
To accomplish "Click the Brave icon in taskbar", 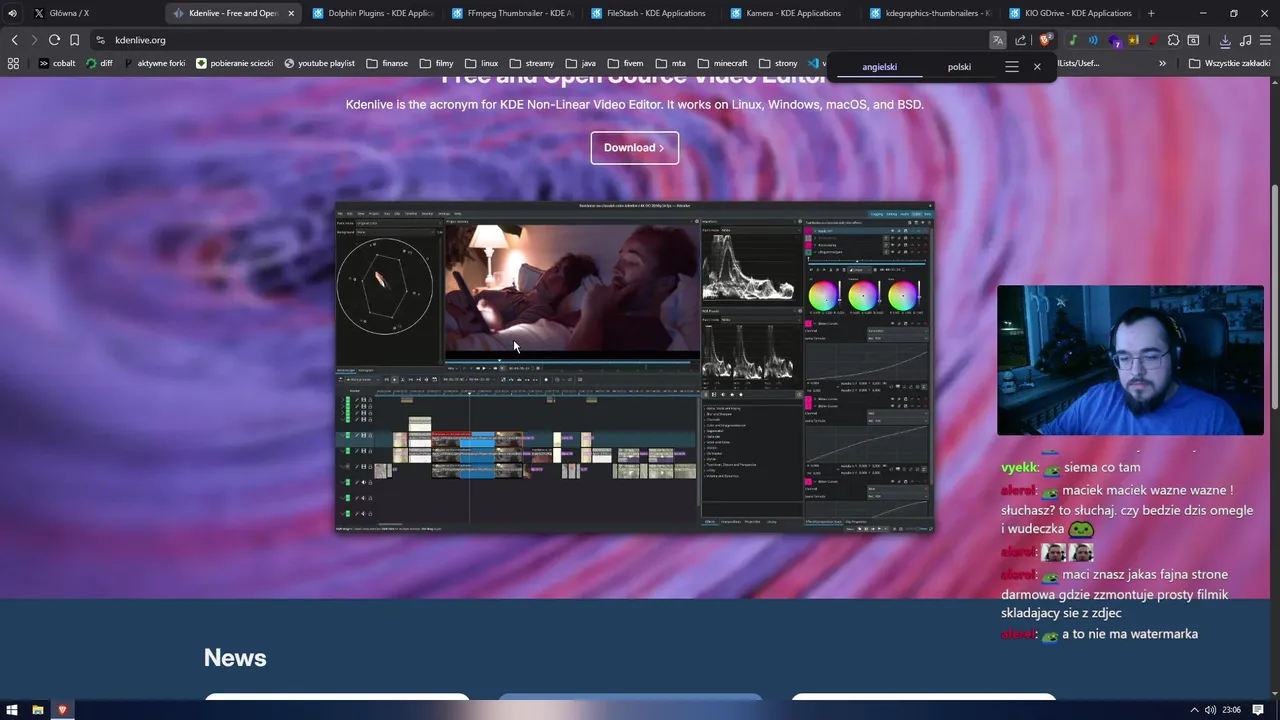I will click(62, 710).
